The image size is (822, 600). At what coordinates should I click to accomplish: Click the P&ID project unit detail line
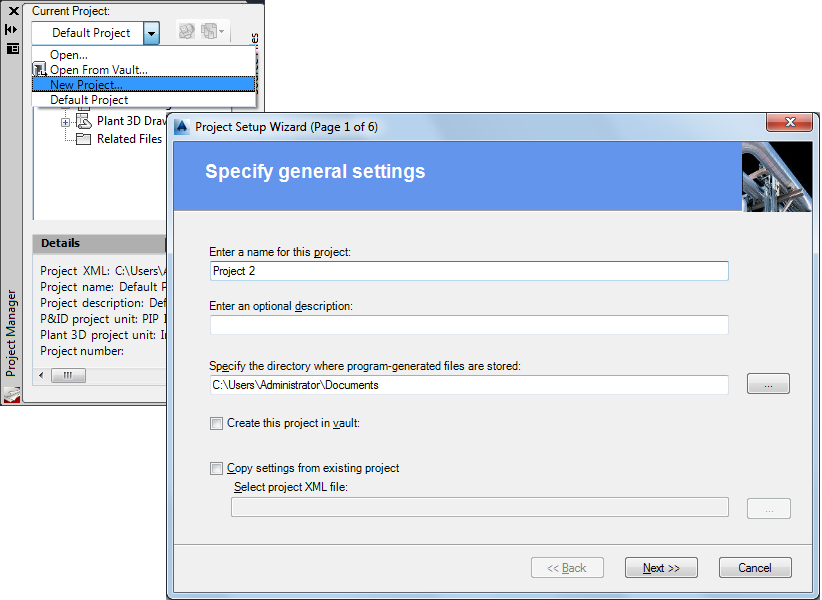click(103, 319)
